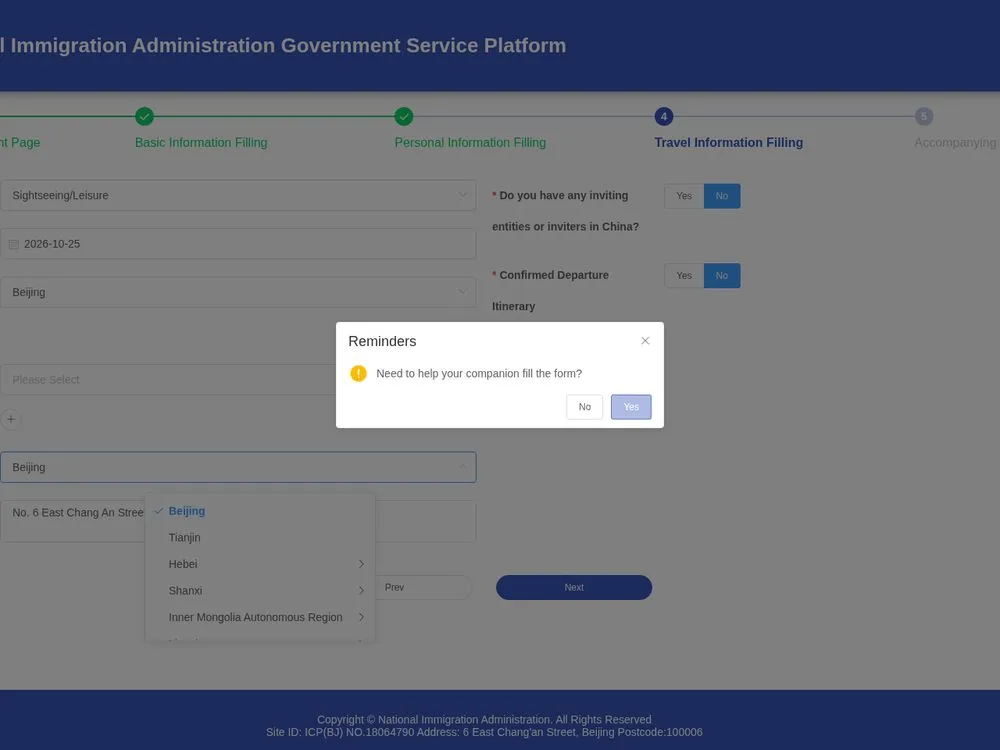Click the step 4 circle icon
Image resolution: width=1000 pixels, height=750 pixels.
[x=663, y=116]
